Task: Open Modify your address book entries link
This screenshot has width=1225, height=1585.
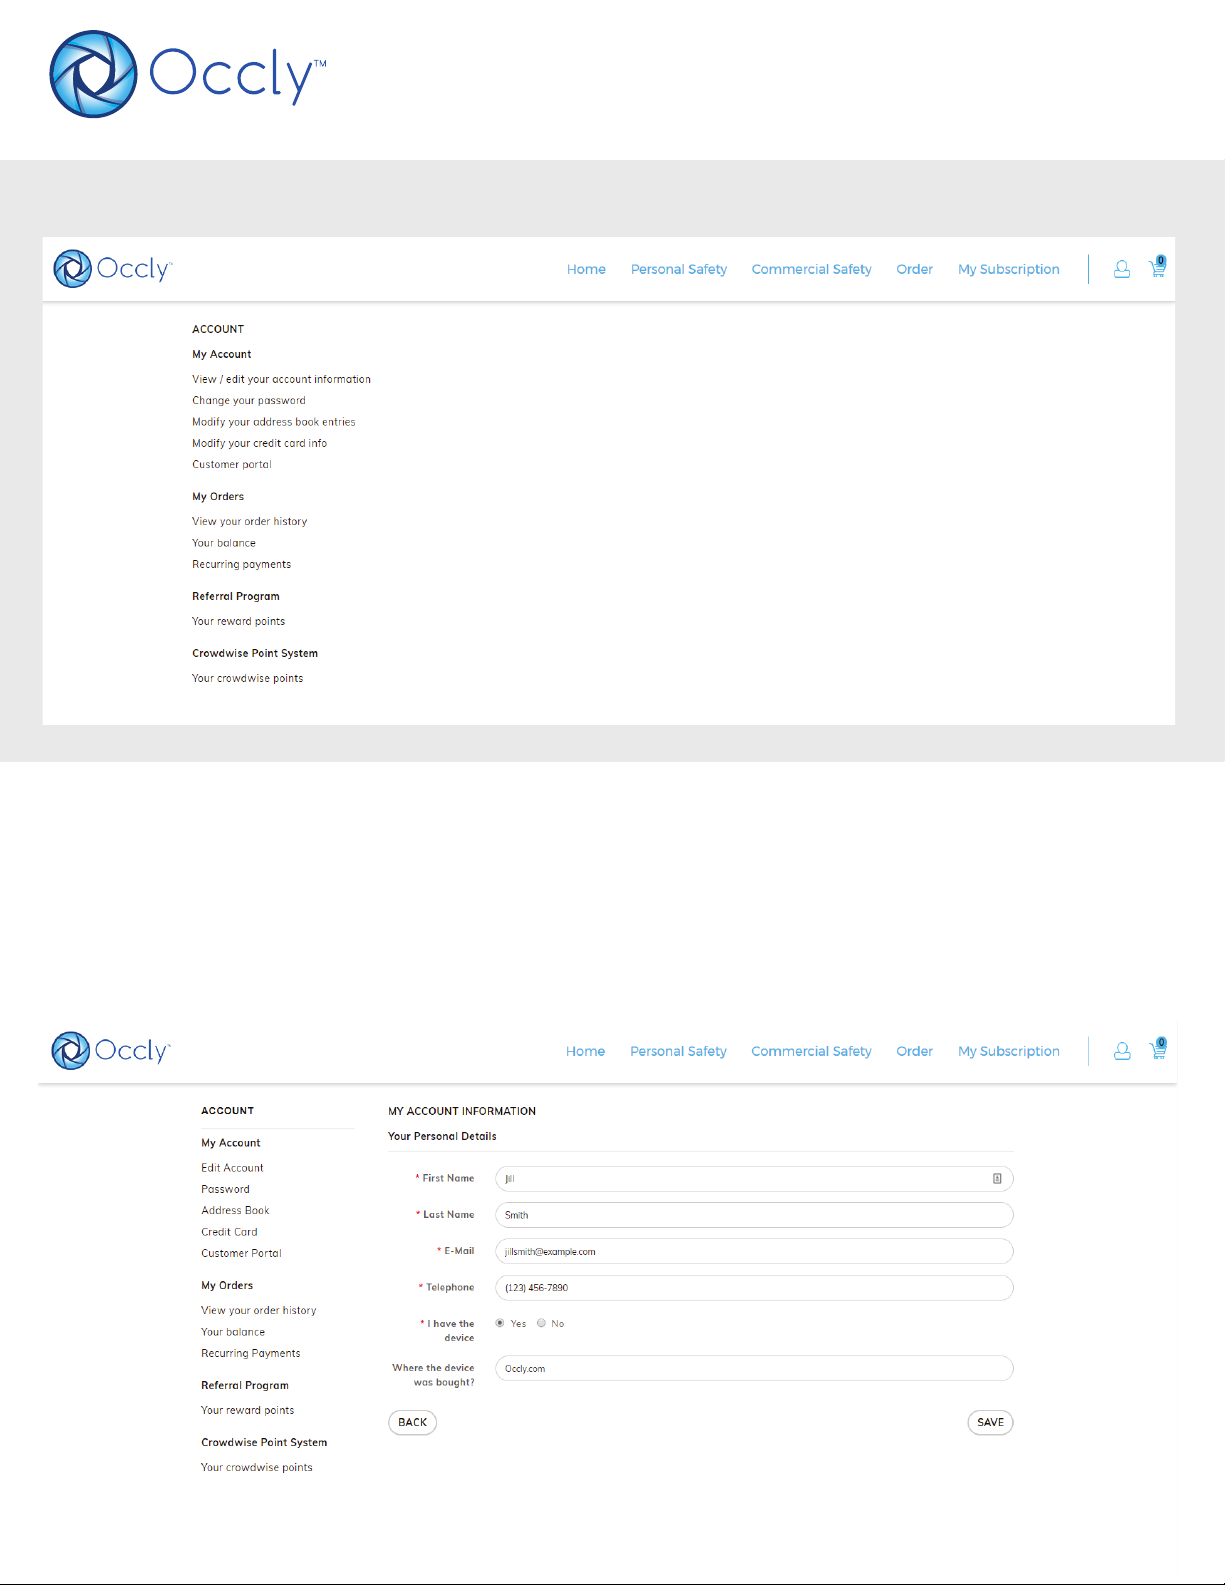Action: point(274,422)
